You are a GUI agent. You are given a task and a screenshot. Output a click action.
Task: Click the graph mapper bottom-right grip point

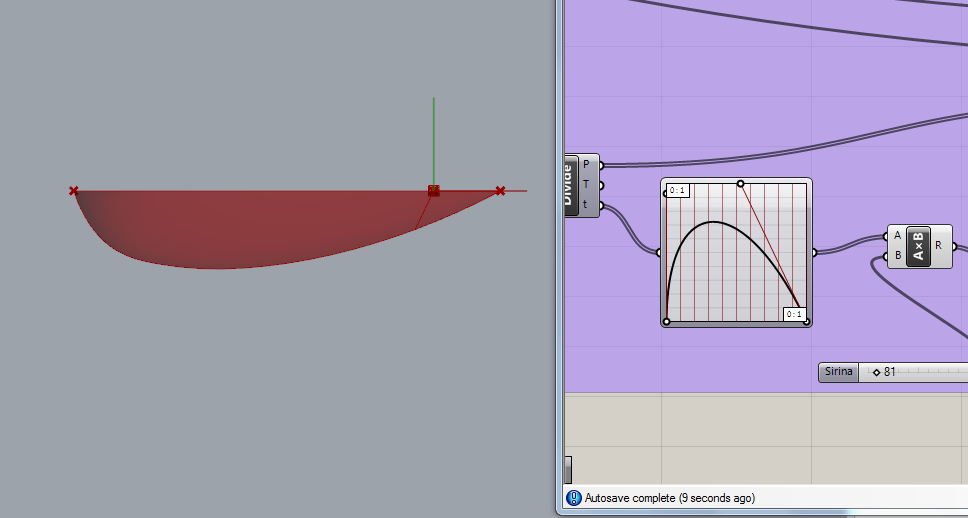(807, 322)
